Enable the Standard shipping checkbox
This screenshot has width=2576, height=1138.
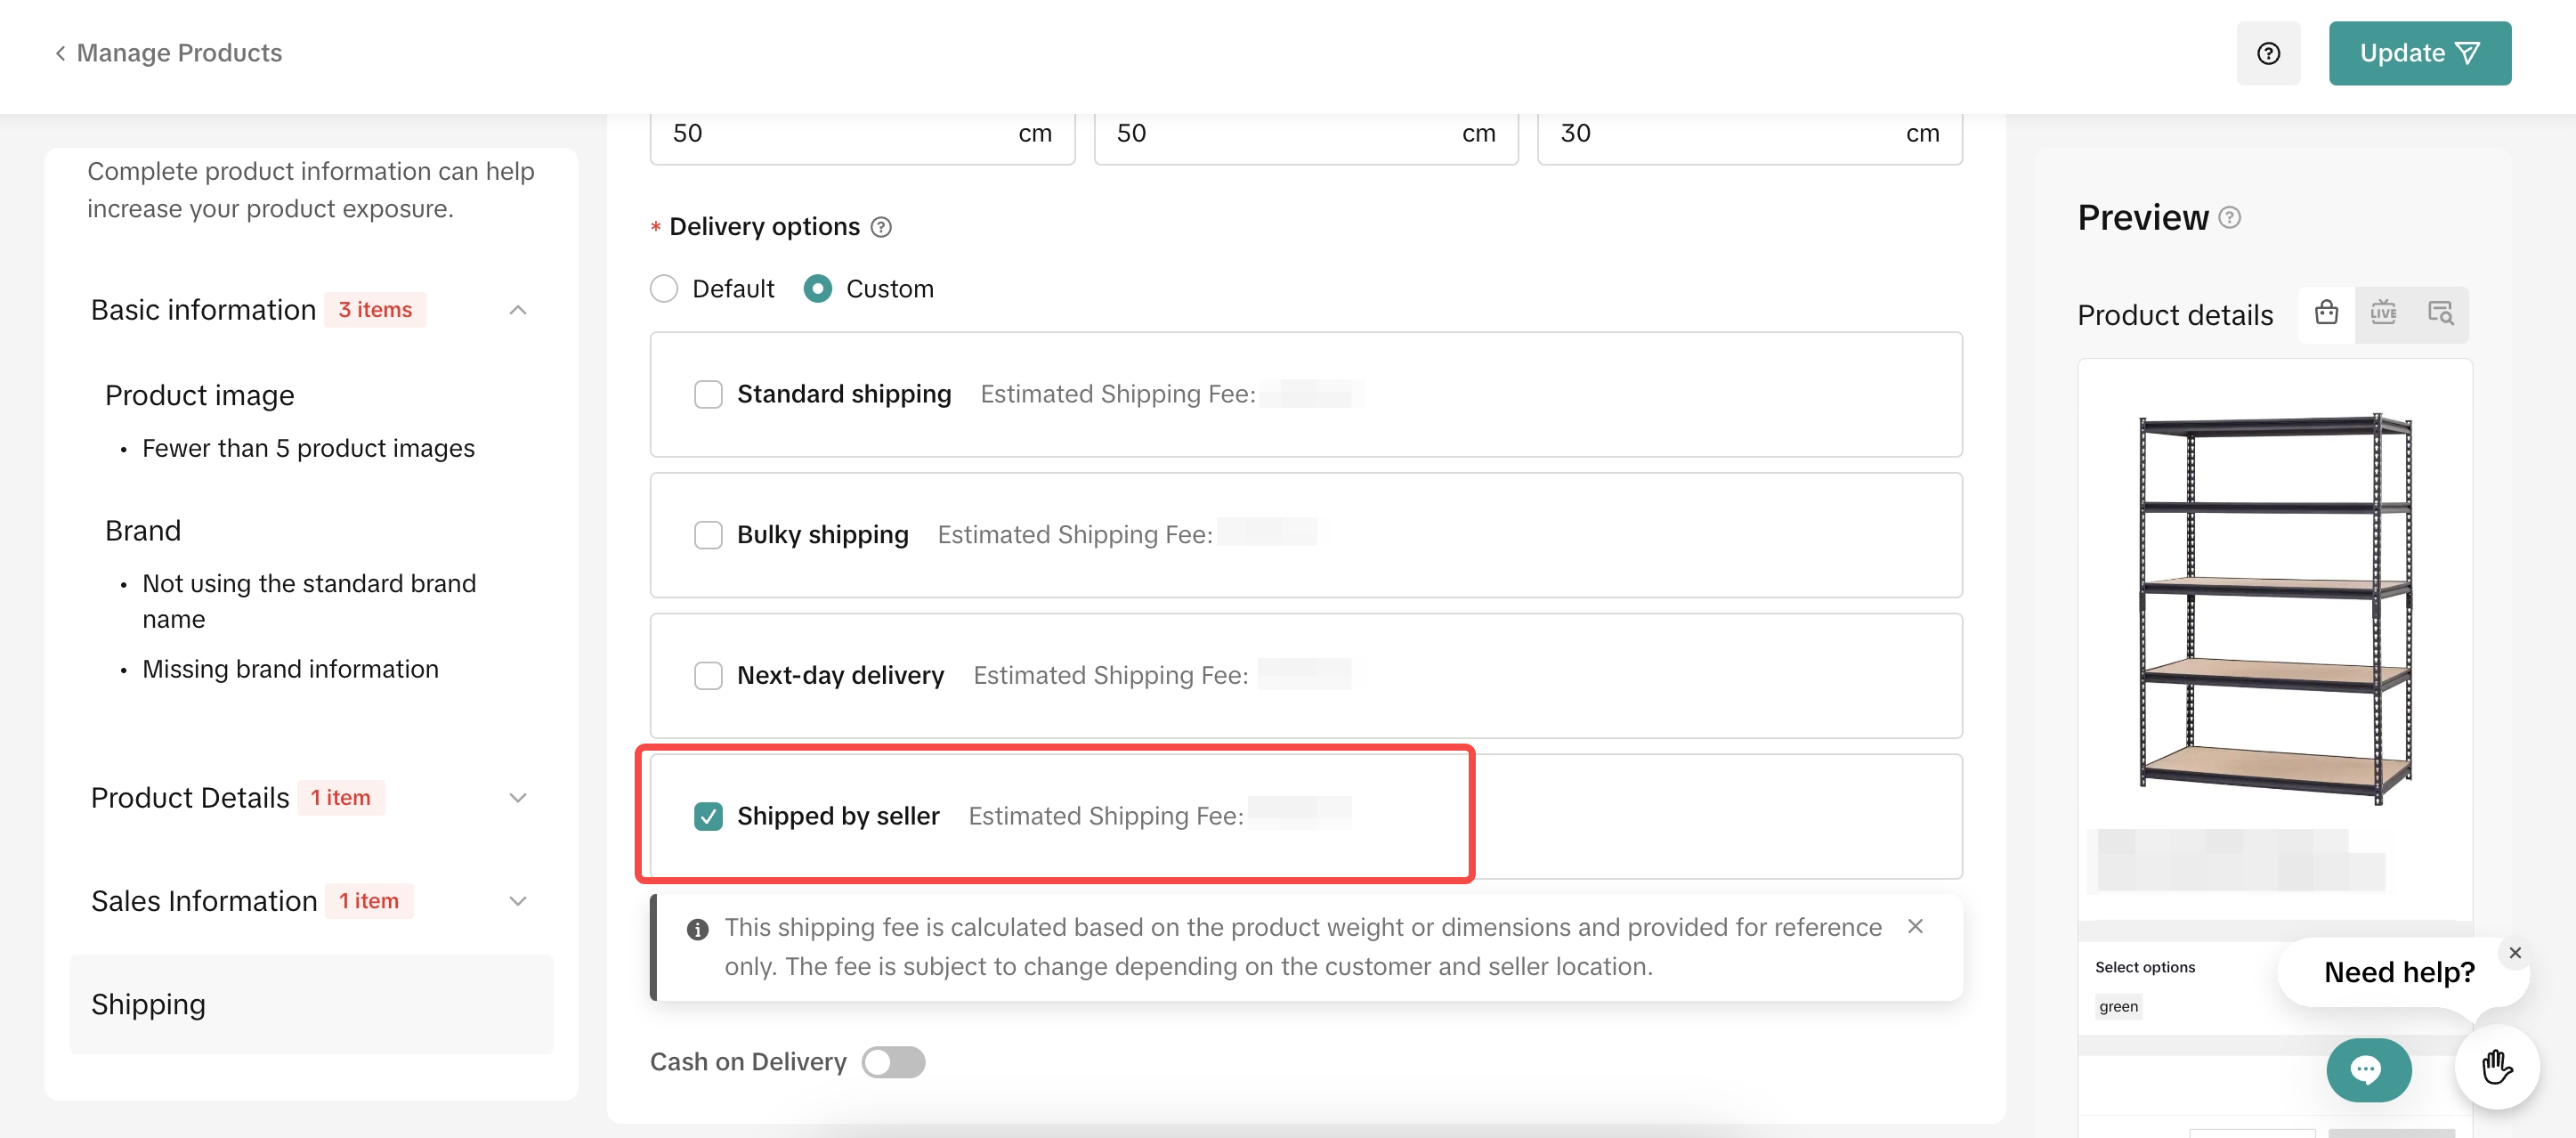708,394
